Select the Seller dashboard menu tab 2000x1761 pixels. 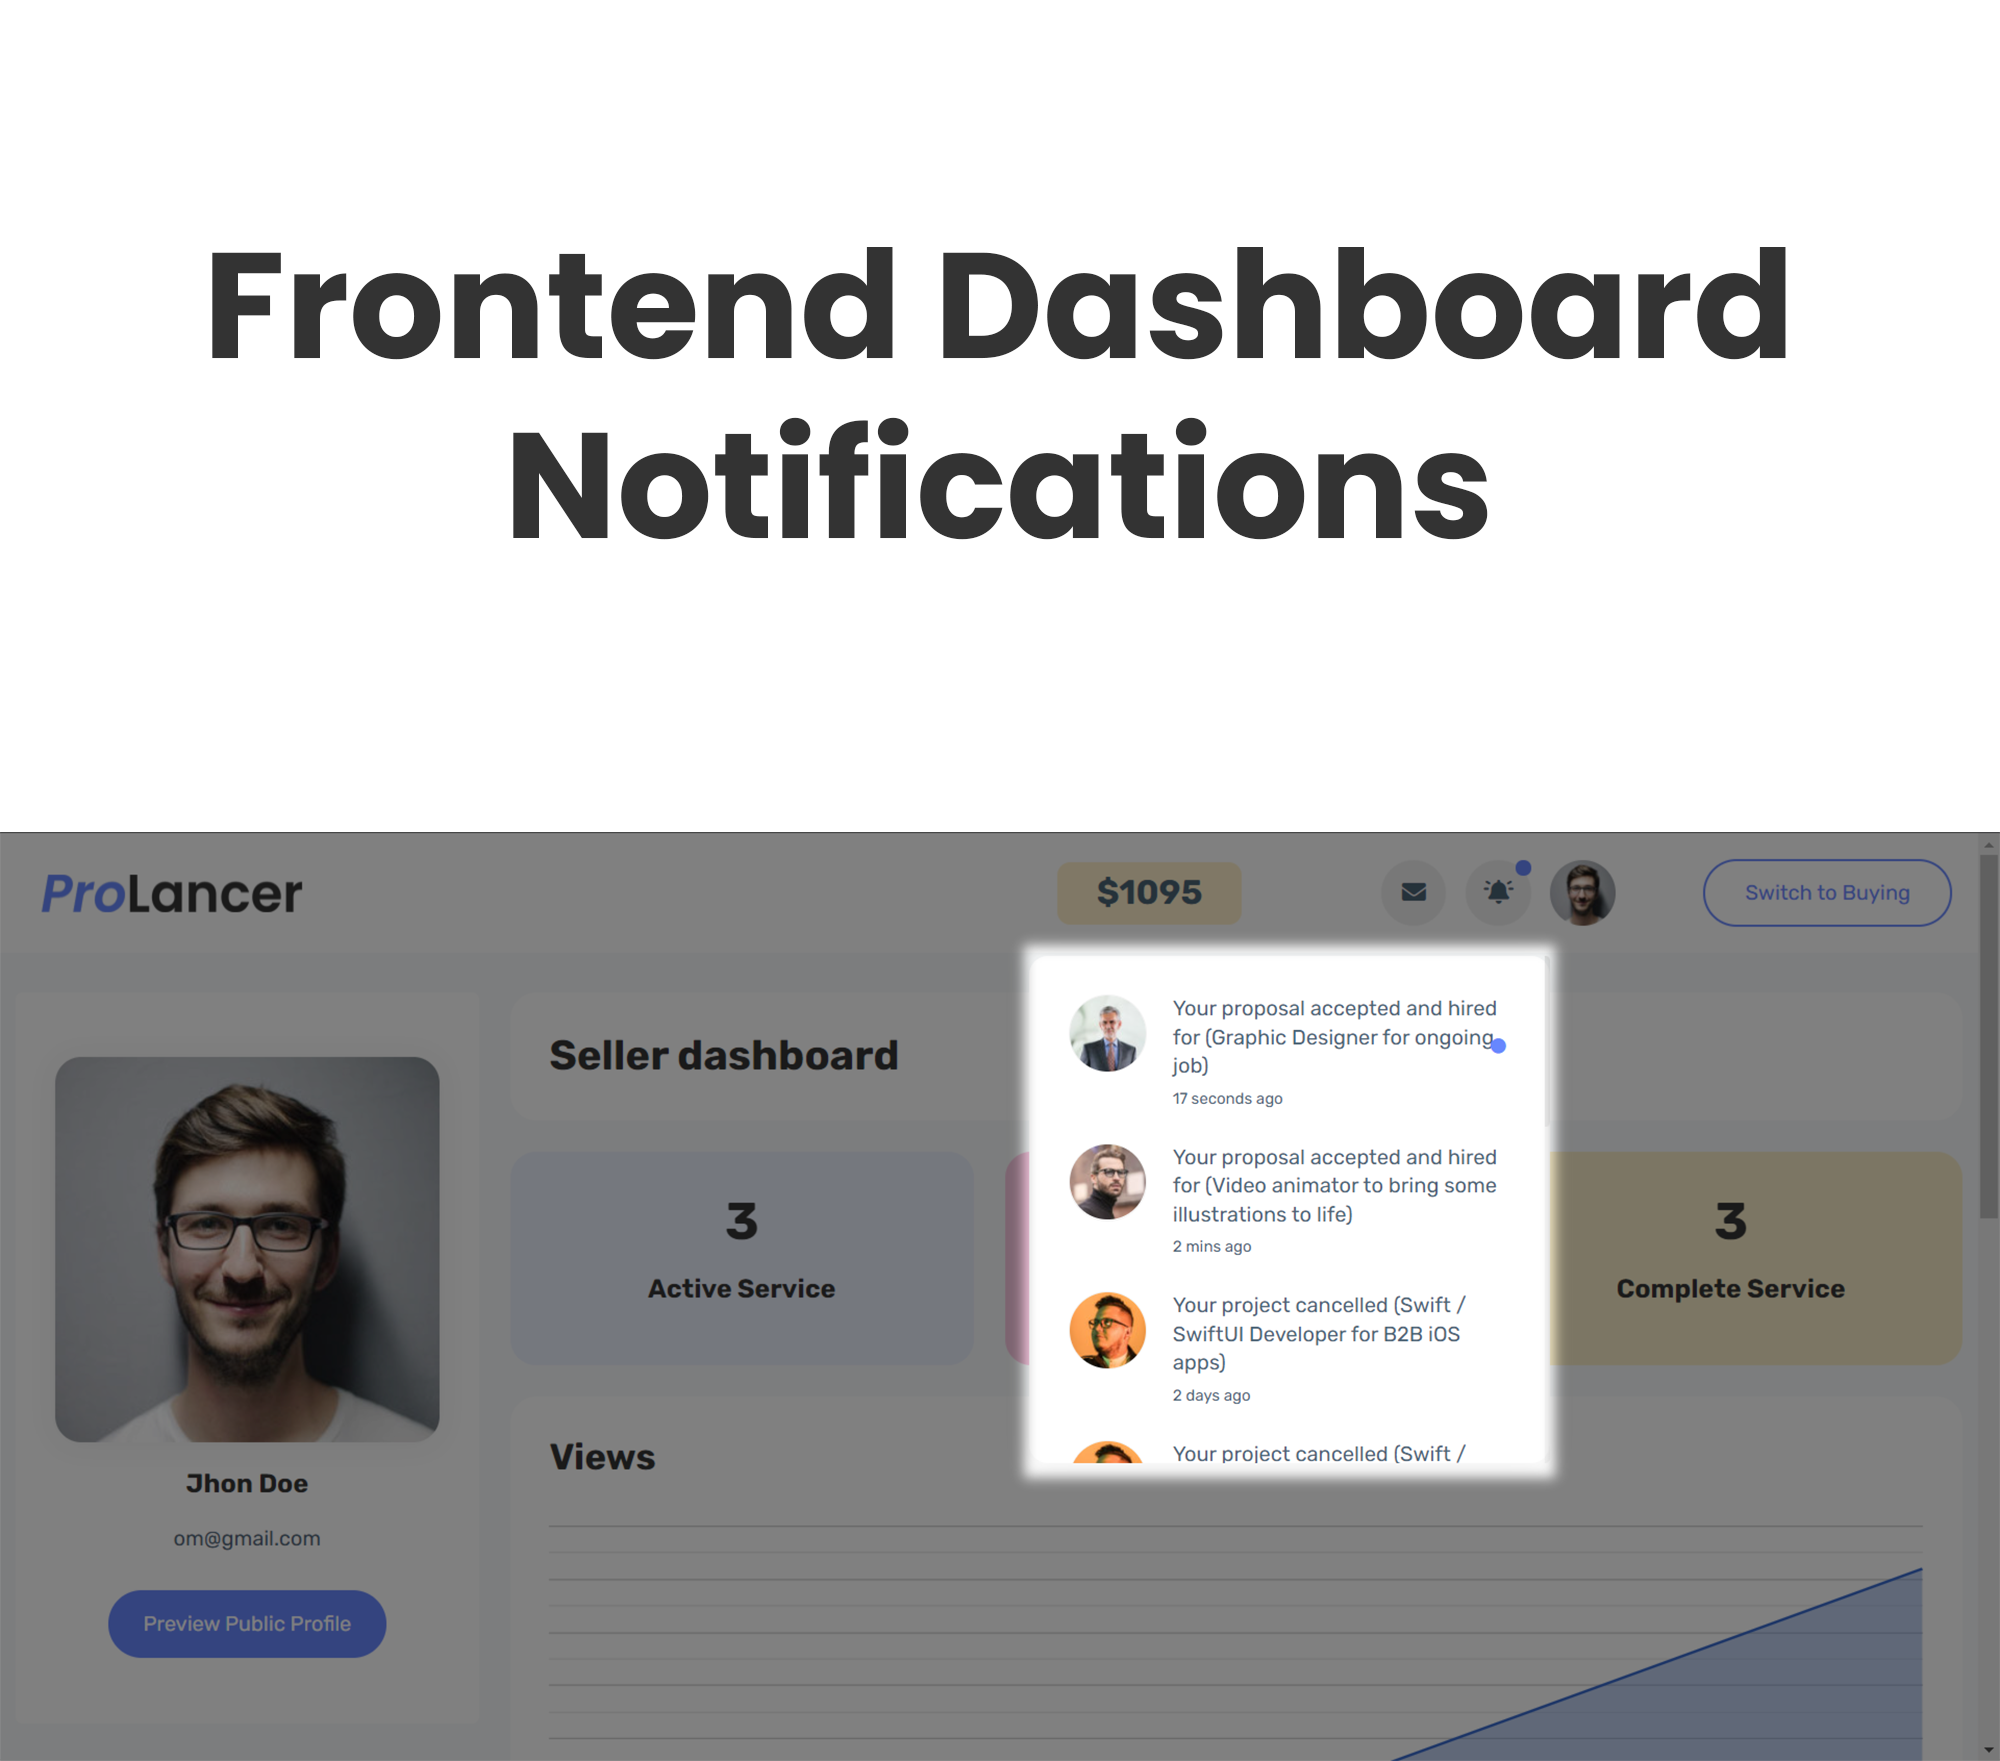tap(721, 1053)
